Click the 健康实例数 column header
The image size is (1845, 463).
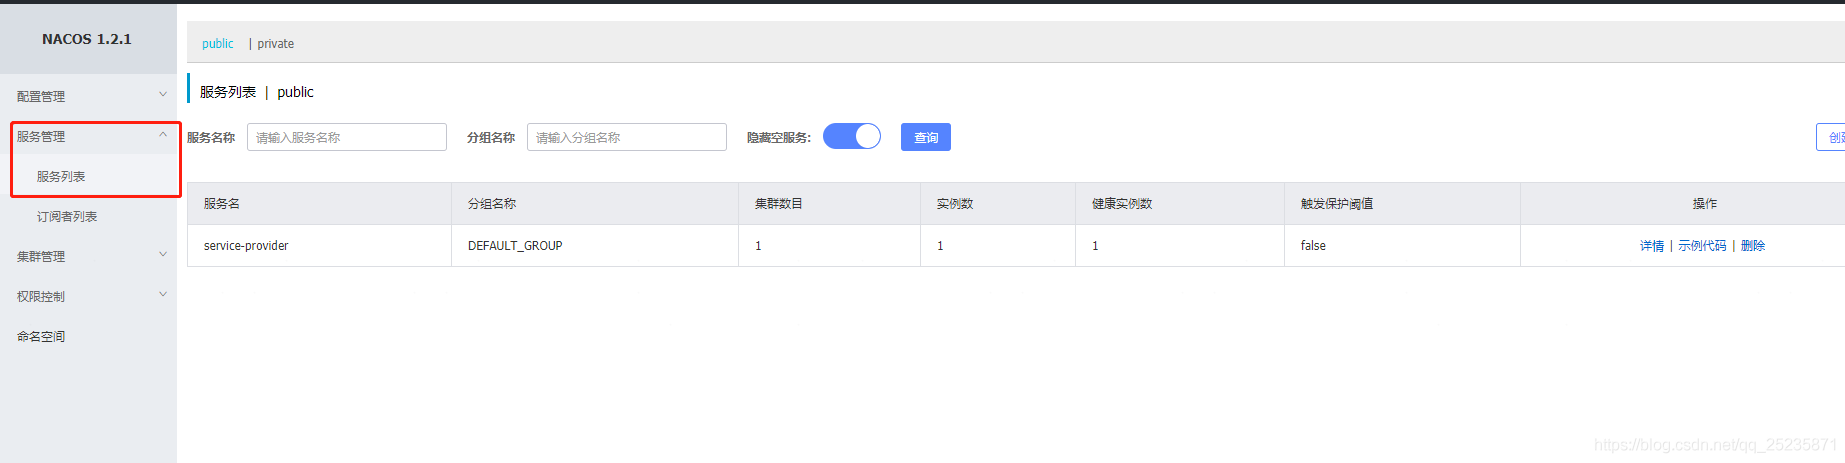pyautogui.click(x=1180, y=203)
